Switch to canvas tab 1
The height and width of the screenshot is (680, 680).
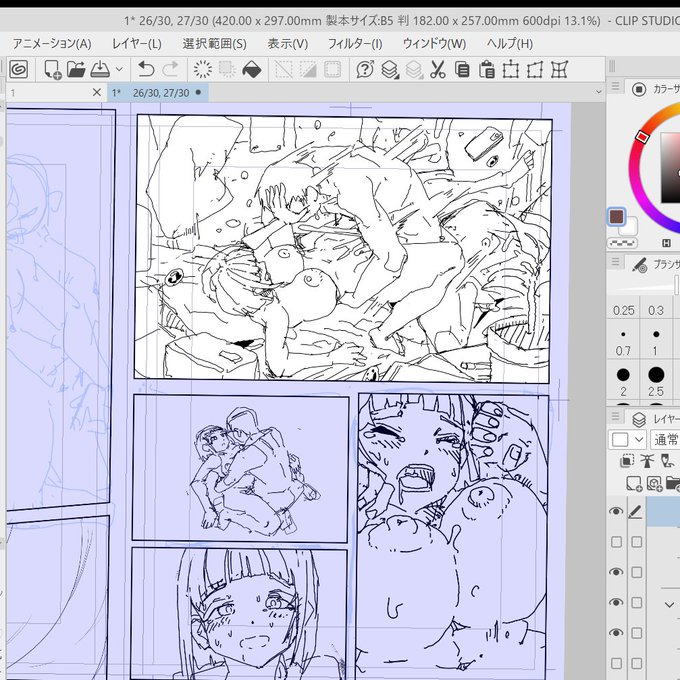pos(49,93)
